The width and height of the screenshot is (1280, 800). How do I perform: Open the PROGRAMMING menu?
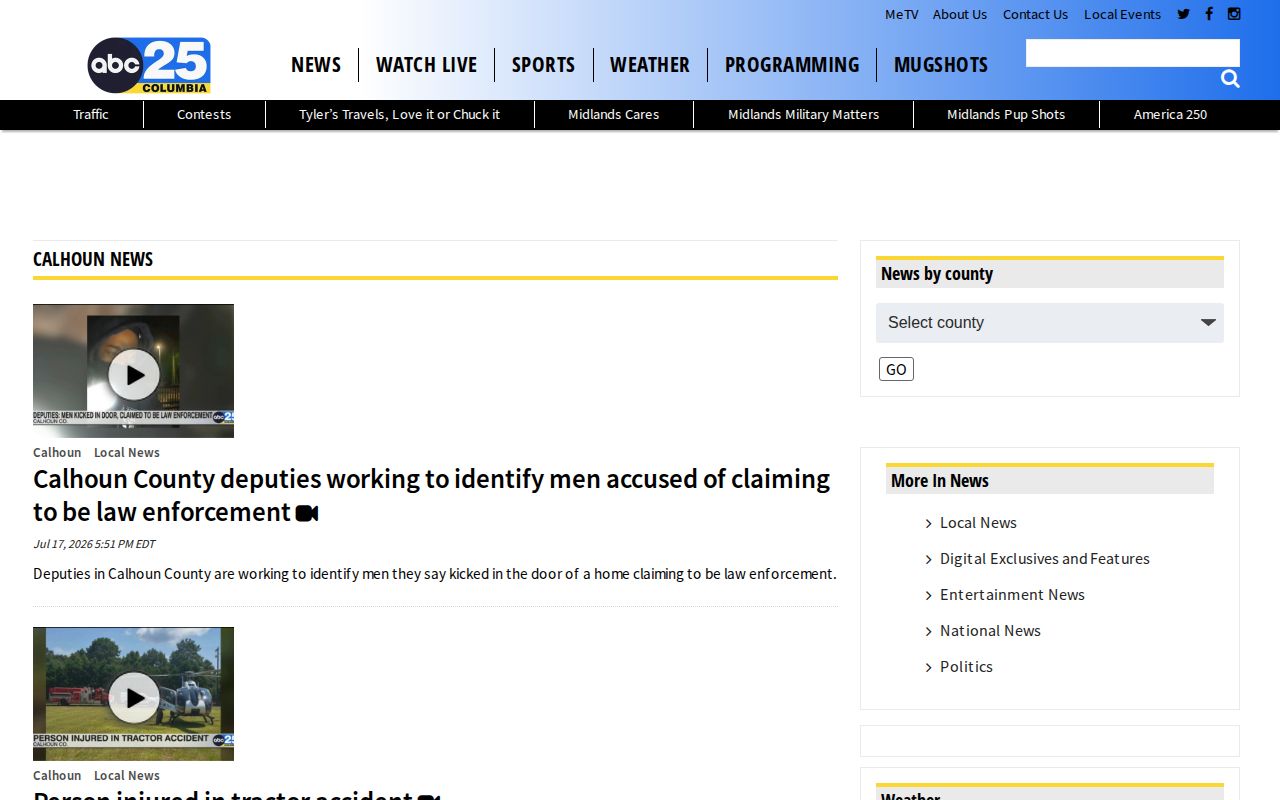[x=792, y=65]
